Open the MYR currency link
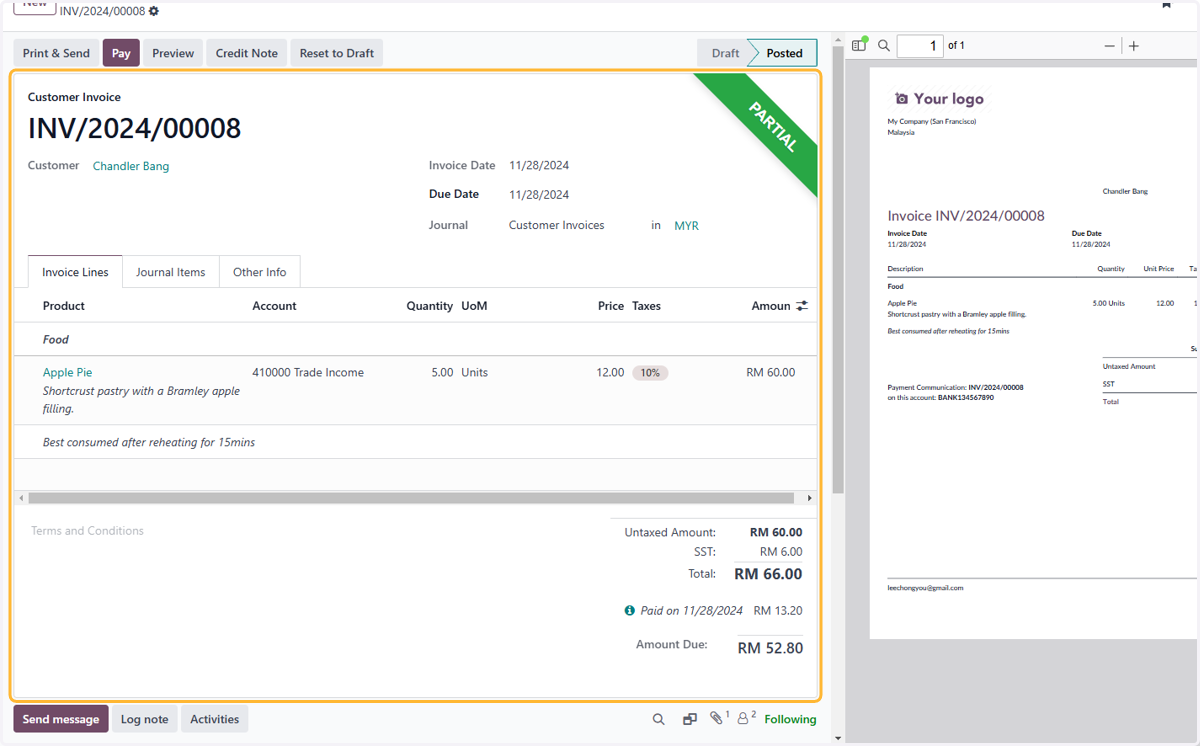This screenshot has height=746, width=1200. coord(686,226)
